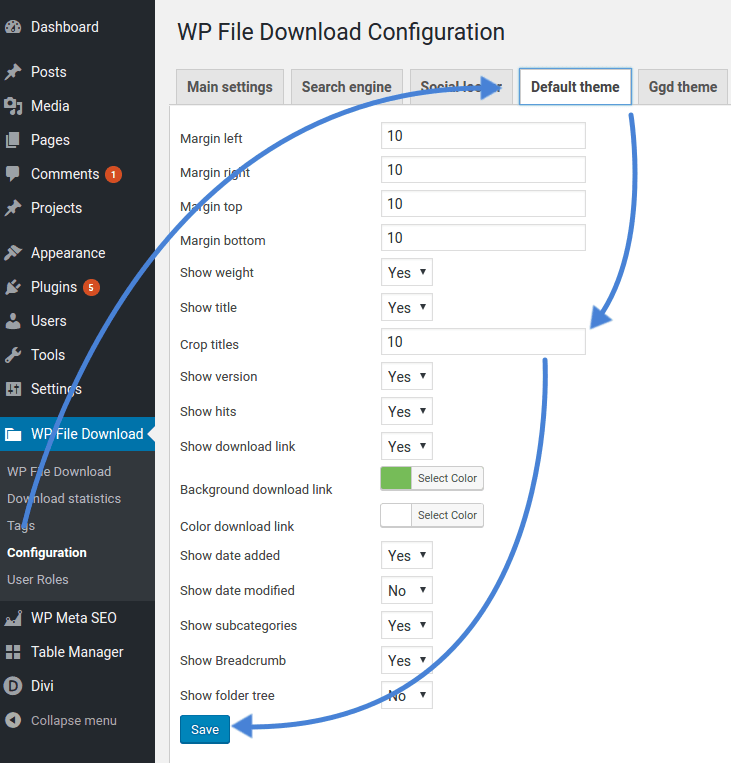Open the Download statistics submenu link
Screen dimensions: 731x763
click(64, 498)
